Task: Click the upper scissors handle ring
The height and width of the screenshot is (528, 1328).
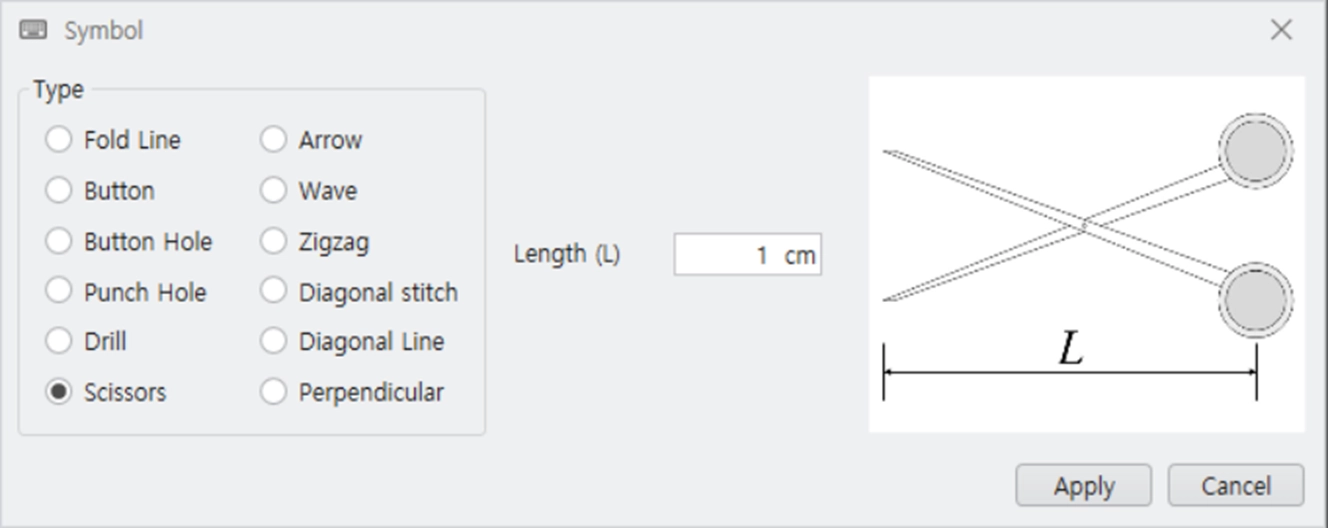Action: pos(1256,152)
